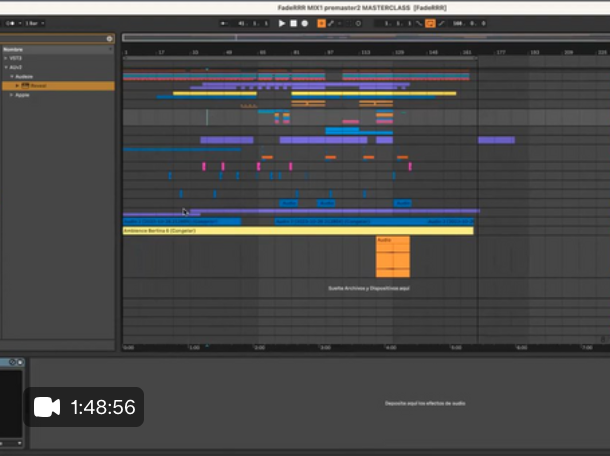Screen dimensions: 610x456
Task: Select the rightmost pink clip near bar 137
Action: 410,167
